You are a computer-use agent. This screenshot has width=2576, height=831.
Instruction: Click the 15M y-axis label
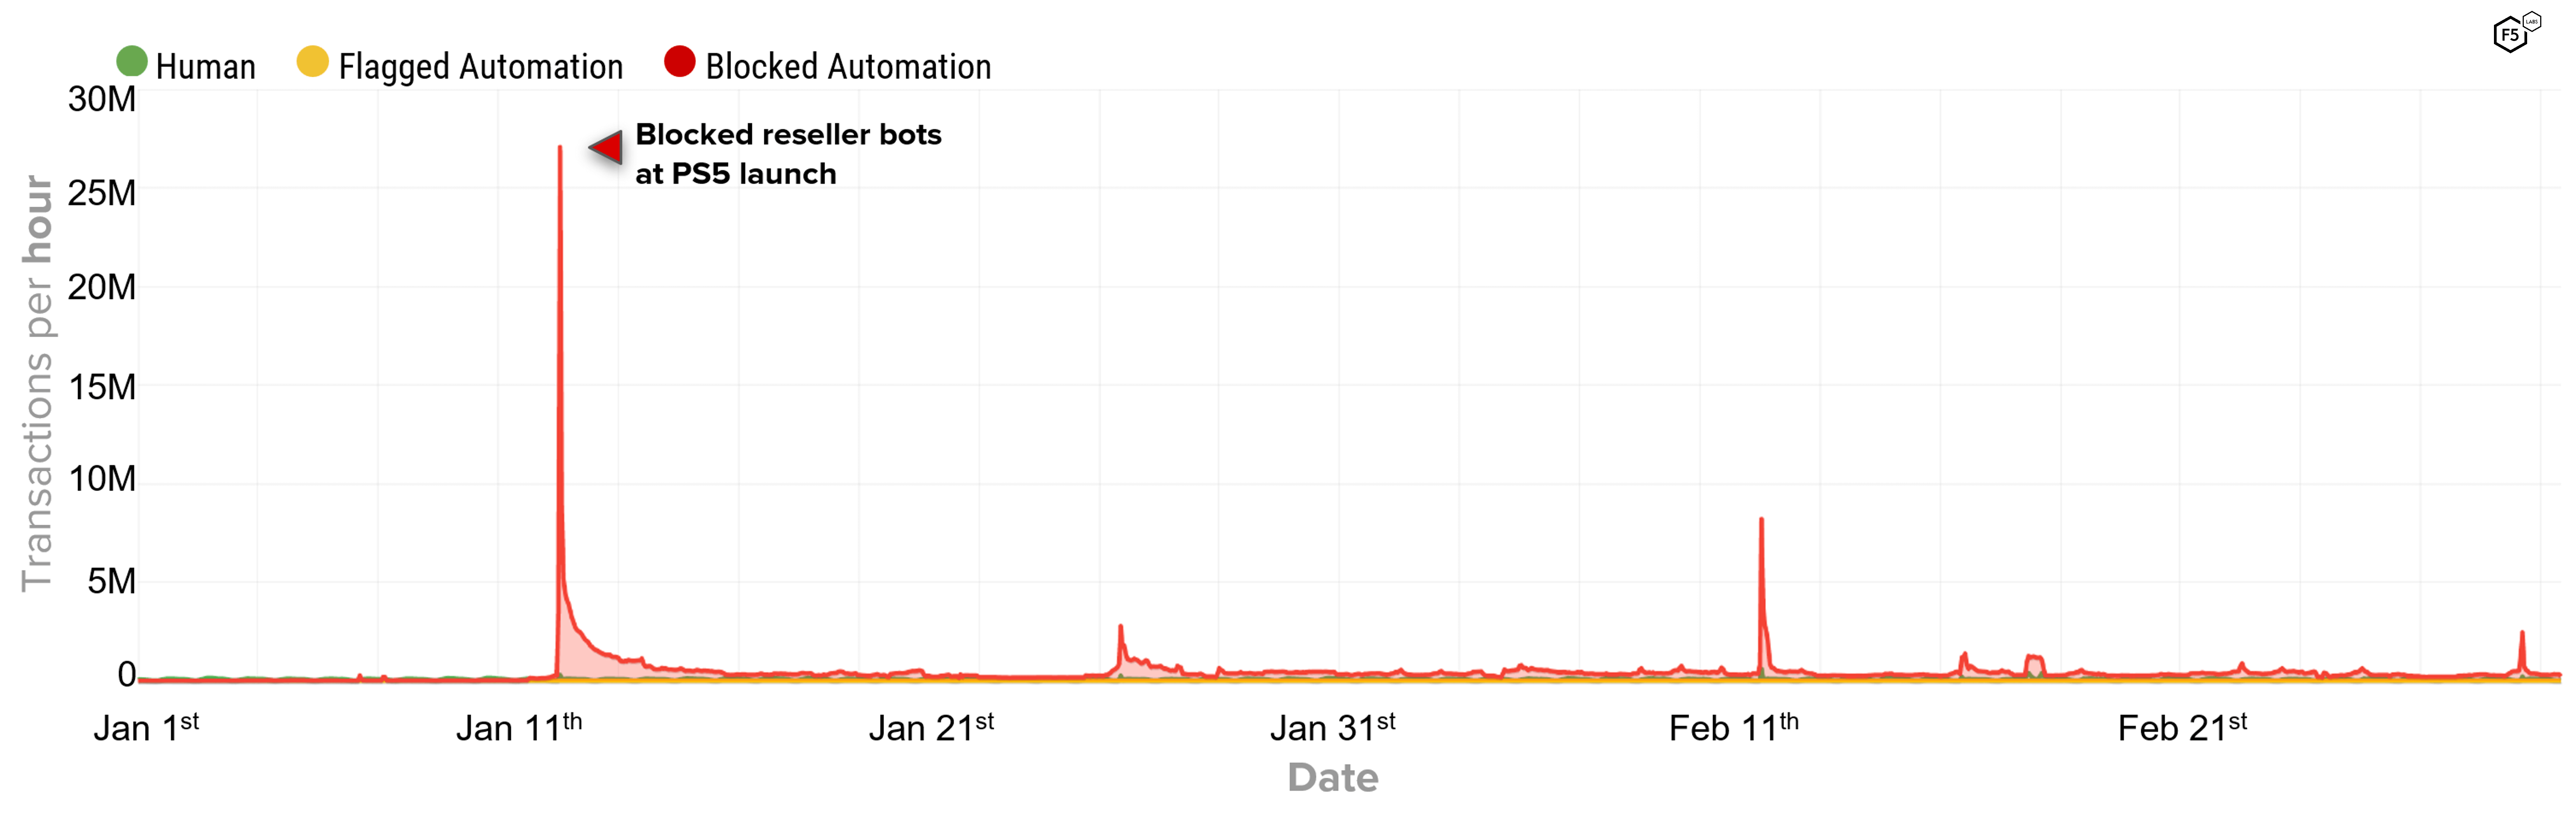point(102,387)
